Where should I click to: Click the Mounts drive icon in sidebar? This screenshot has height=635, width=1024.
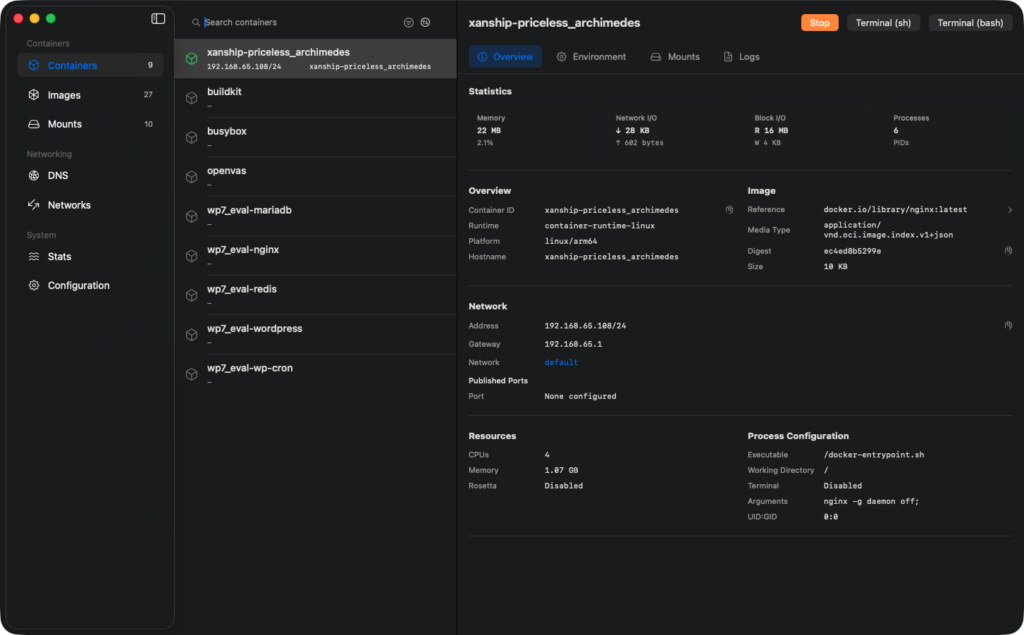click(34, 124)
